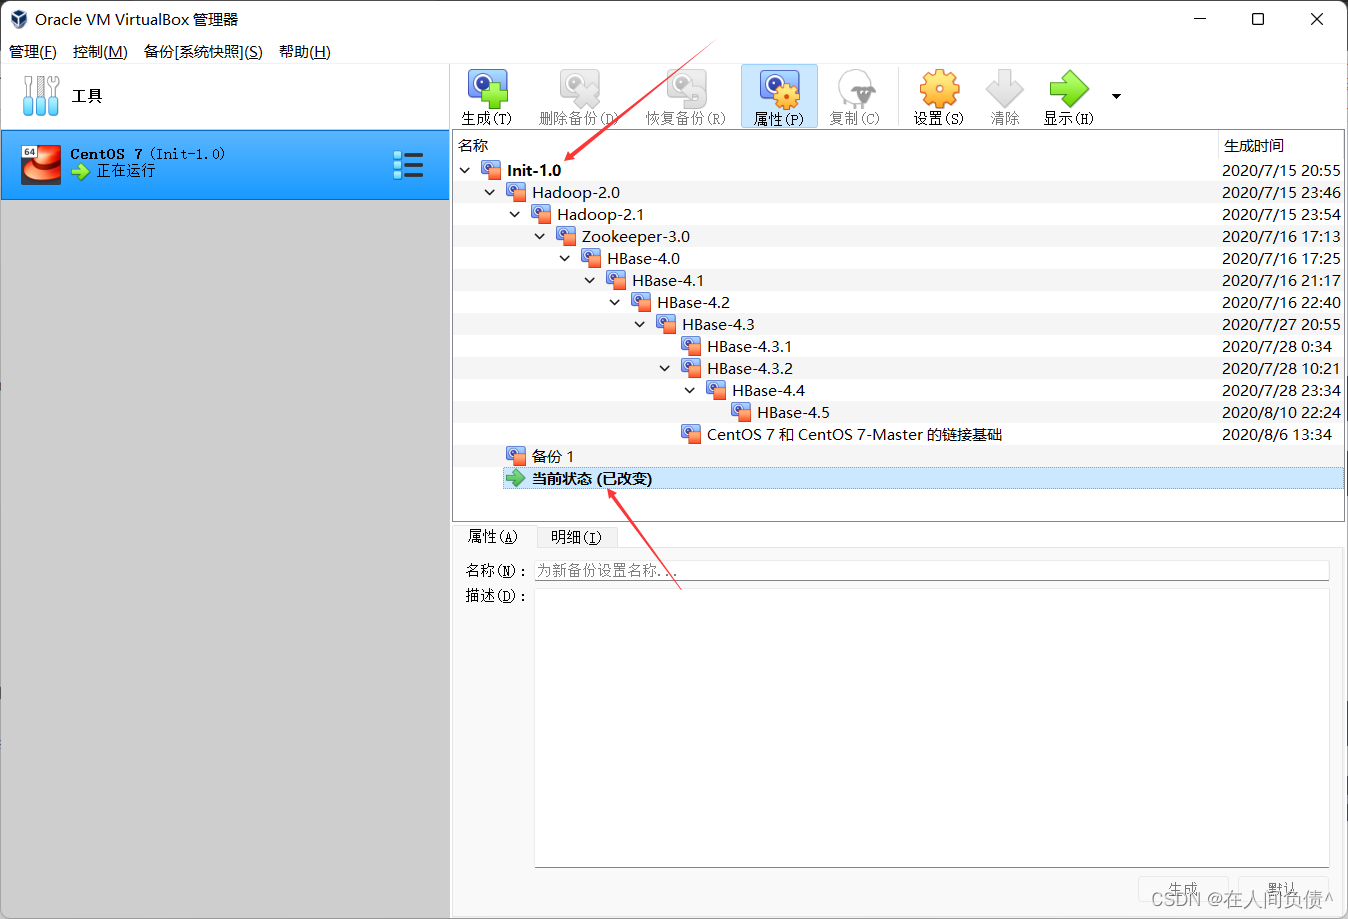Click the Discard (清除) arrow icon
The image size is (1348, 919).
(1005, 89)
